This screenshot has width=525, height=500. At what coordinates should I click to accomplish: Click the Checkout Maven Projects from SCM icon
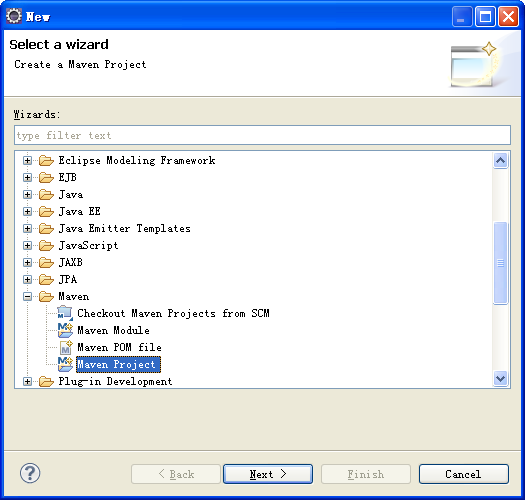pos(65,313)
